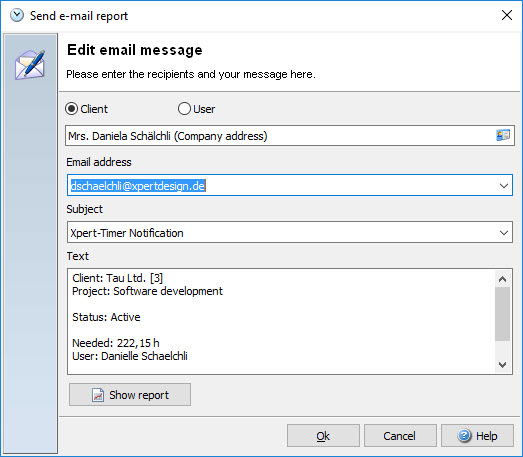This screenshot has height=457, width=523.
Task: Click the text area scroll up arrow
Action: [x=502, y=279]
